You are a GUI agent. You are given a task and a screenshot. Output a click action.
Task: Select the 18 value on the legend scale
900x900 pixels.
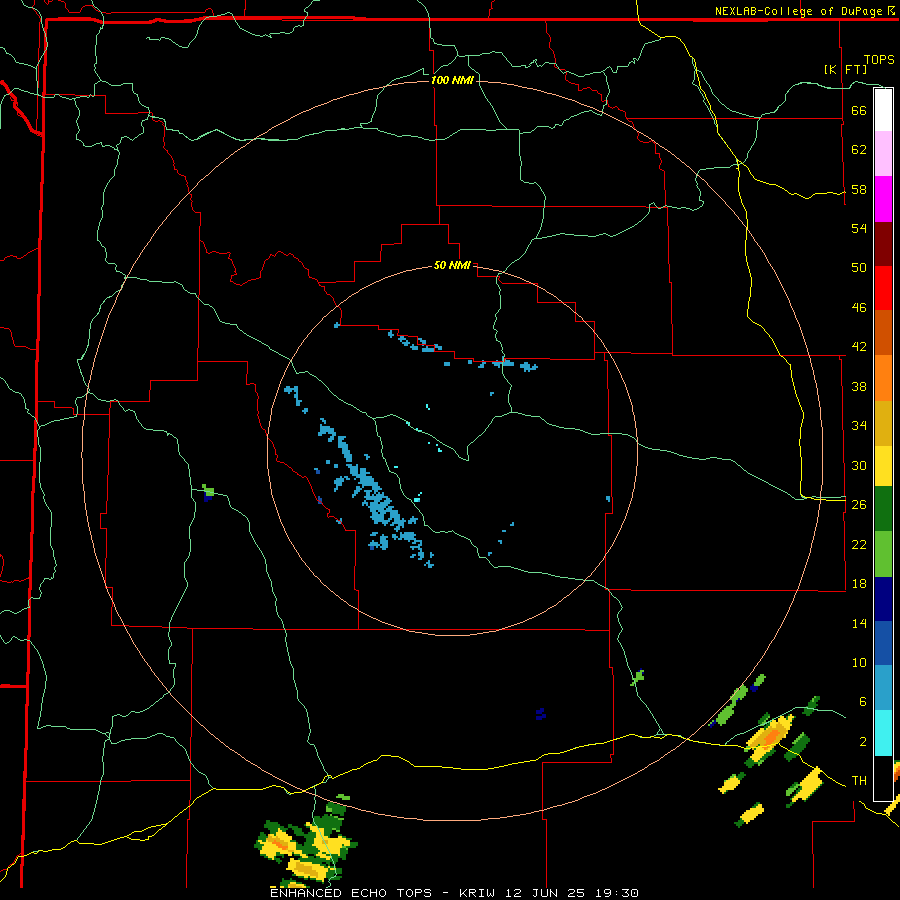[x=859, y=584]
